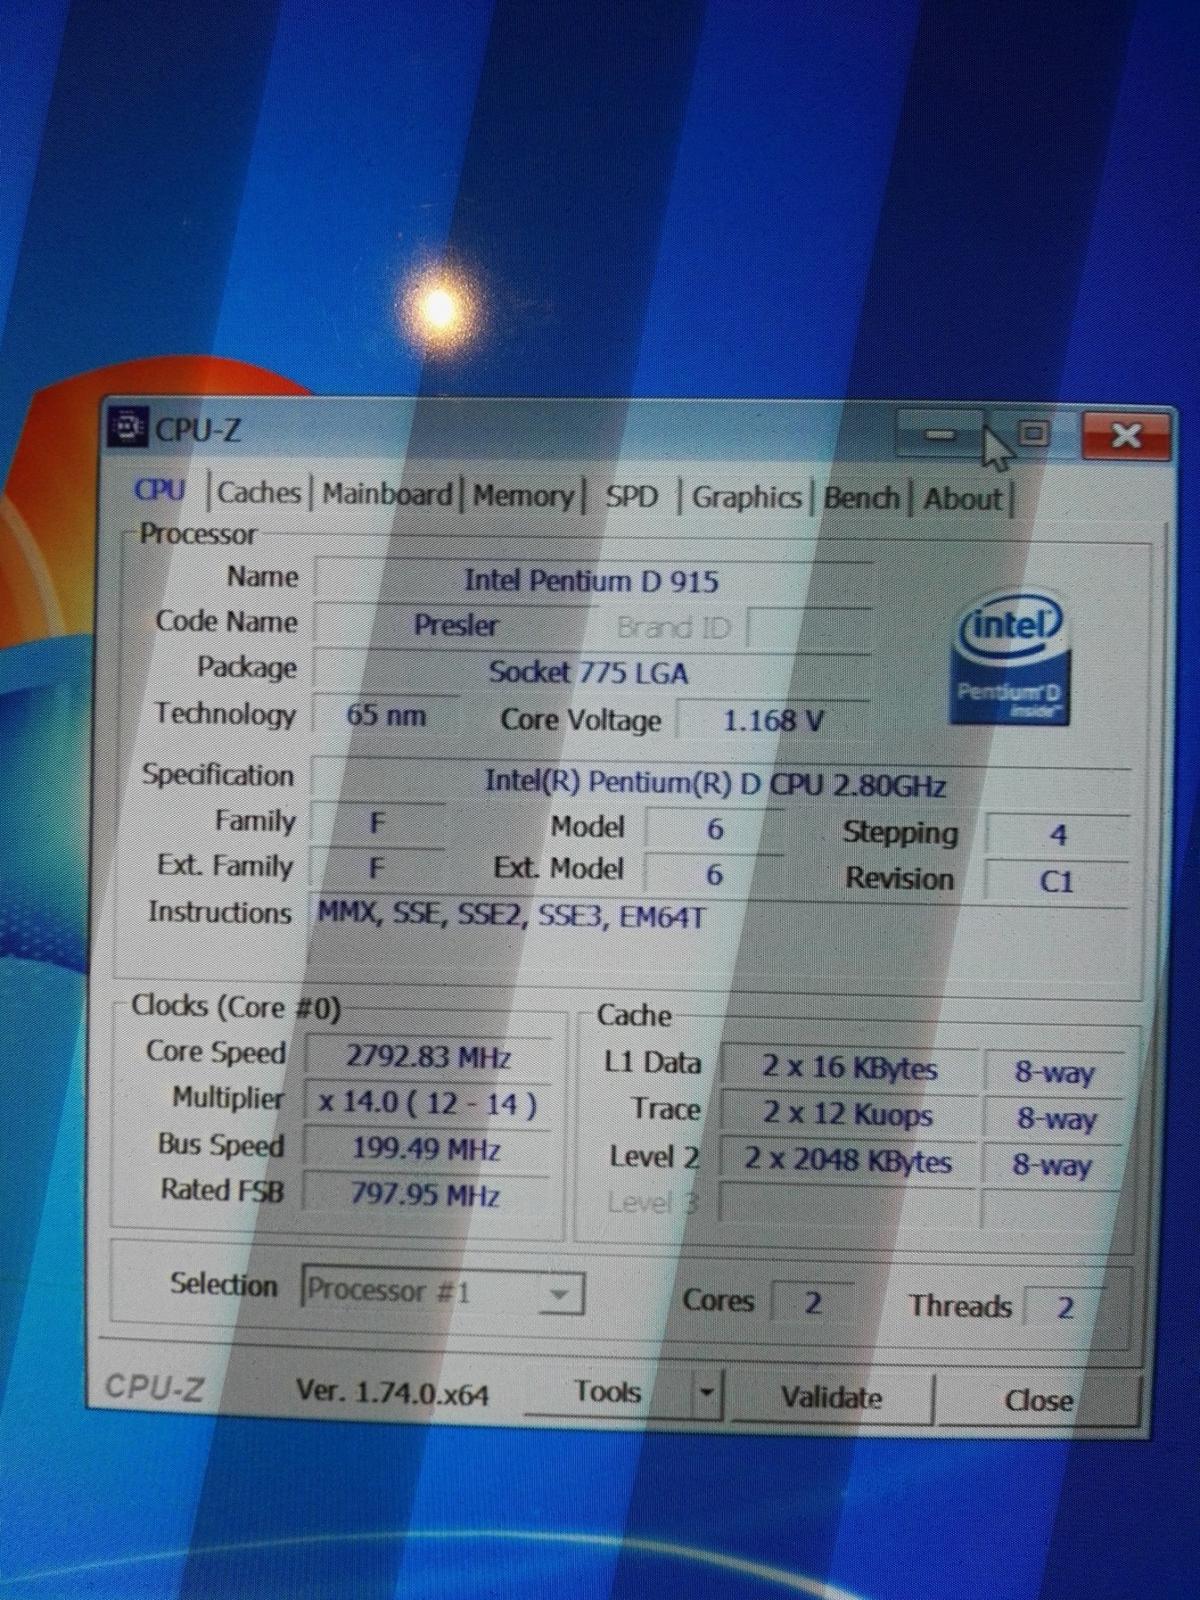1200x1600 pixels.
Task: Click the L1 Data value 2 x 16 KBytes
Action: point(849,1068)
